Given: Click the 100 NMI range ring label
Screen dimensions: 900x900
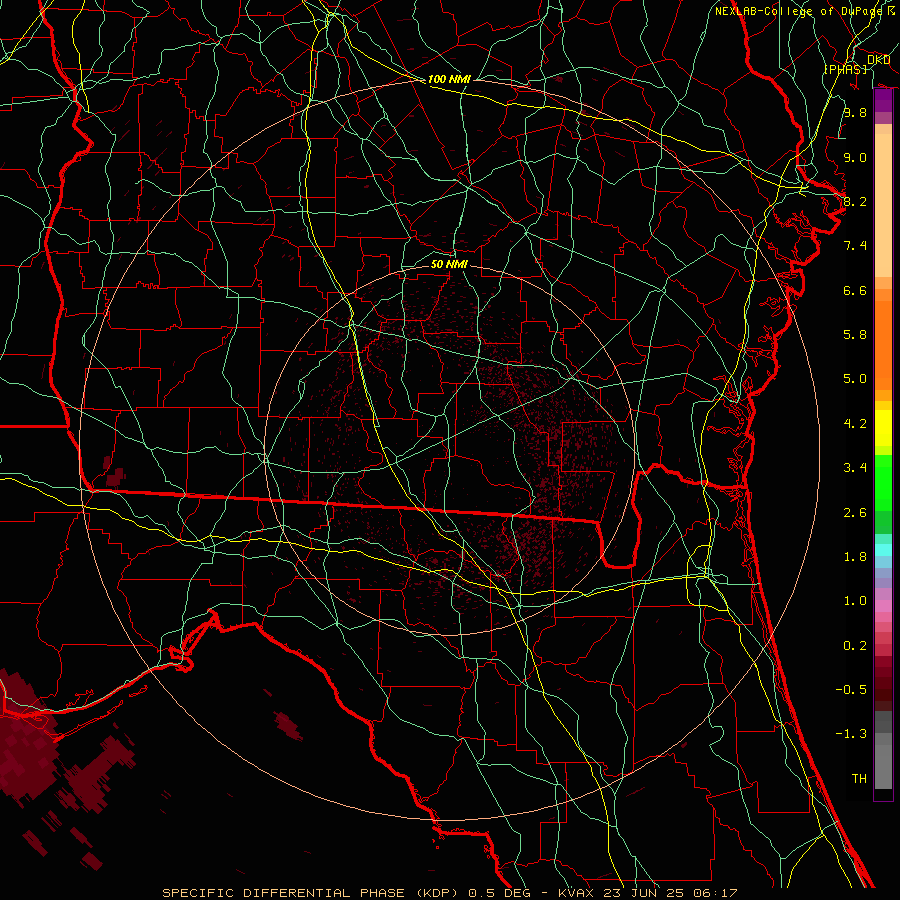Looking at the screenshot, I should 449,79.
